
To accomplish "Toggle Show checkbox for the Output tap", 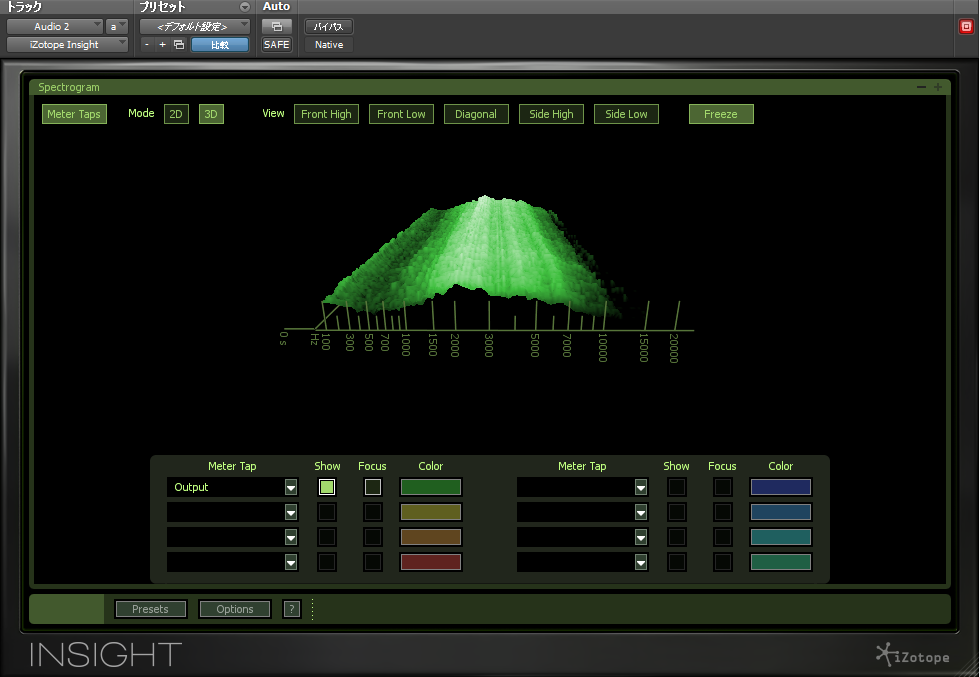I will 327,487.
